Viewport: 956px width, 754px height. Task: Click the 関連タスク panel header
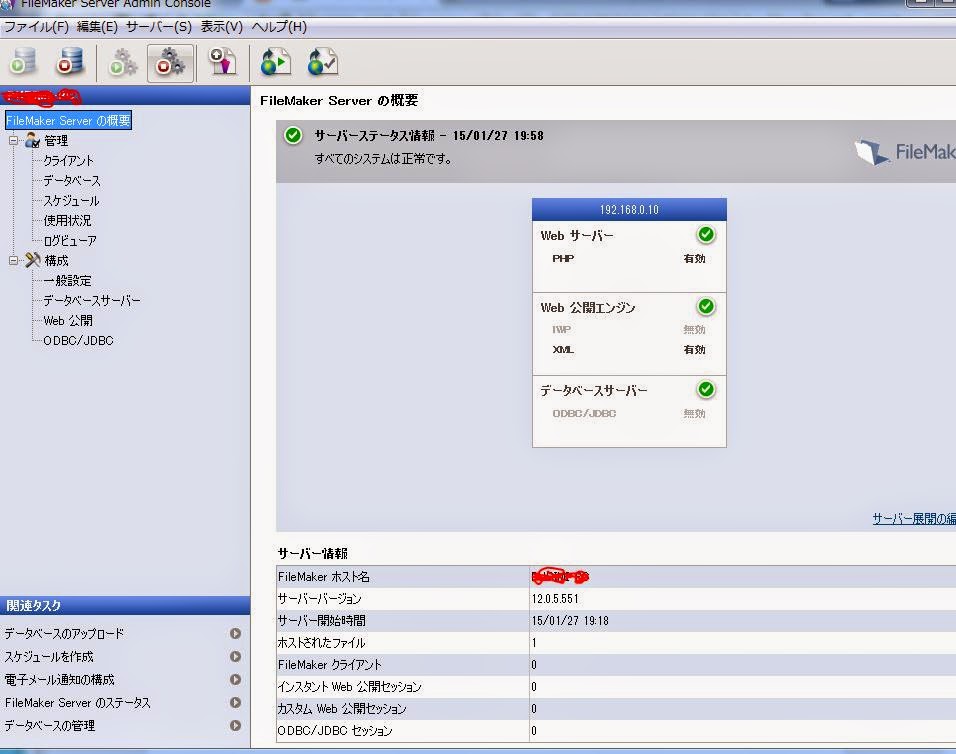click(x=125, y=605)
